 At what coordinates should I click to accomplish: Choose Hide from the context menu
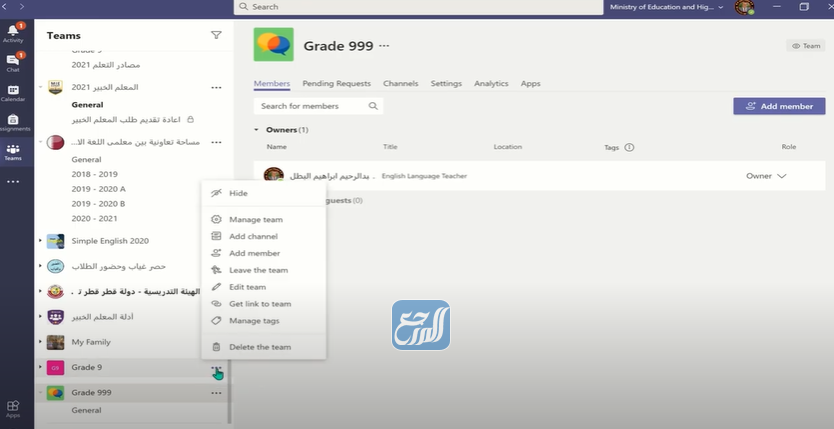pos(263,193)
